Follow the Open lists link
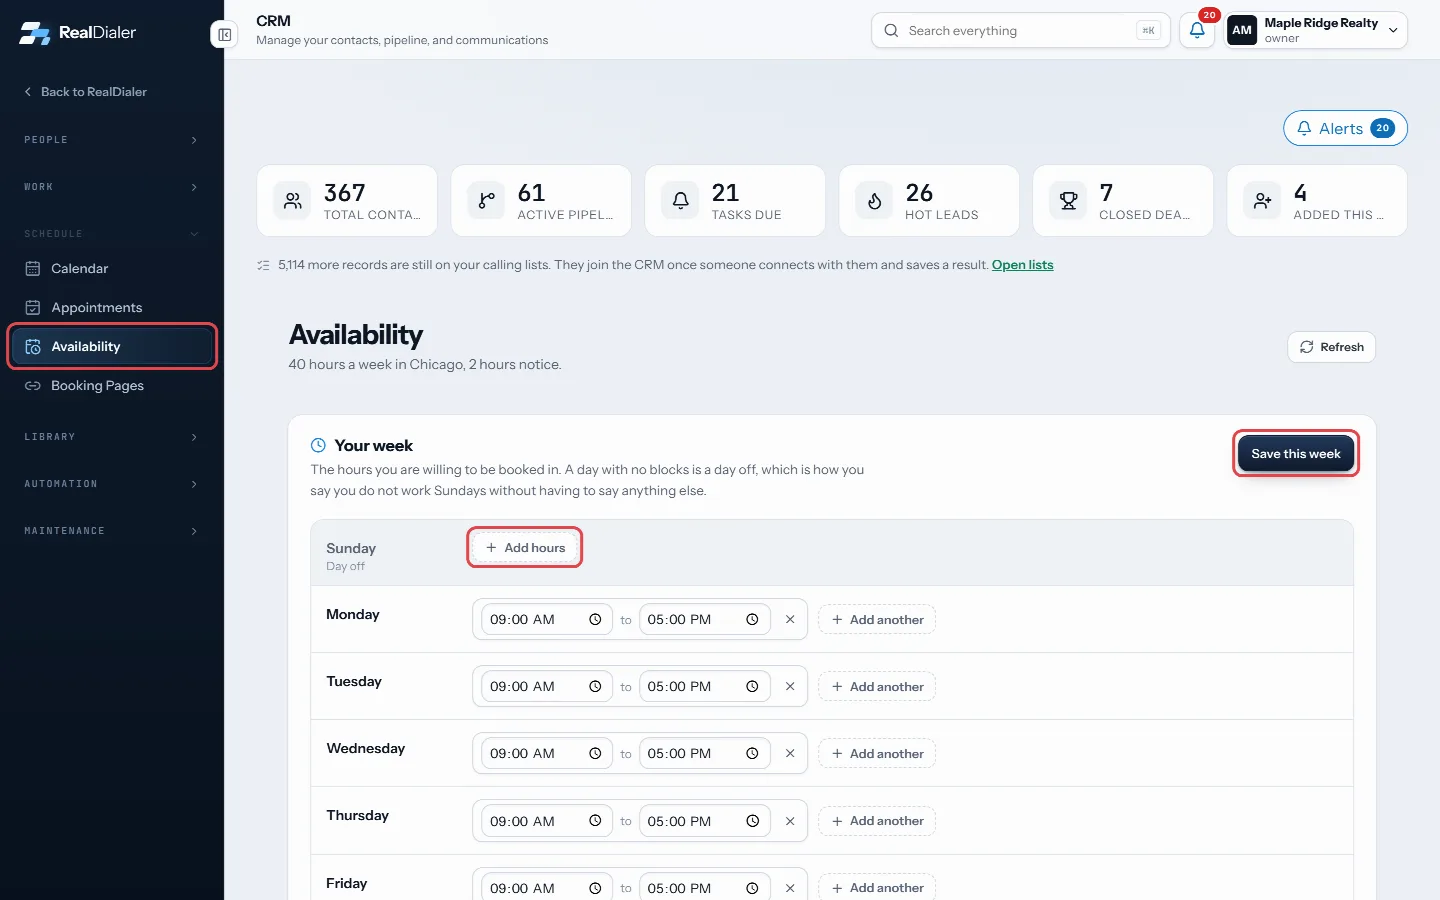 (1022, 265)
